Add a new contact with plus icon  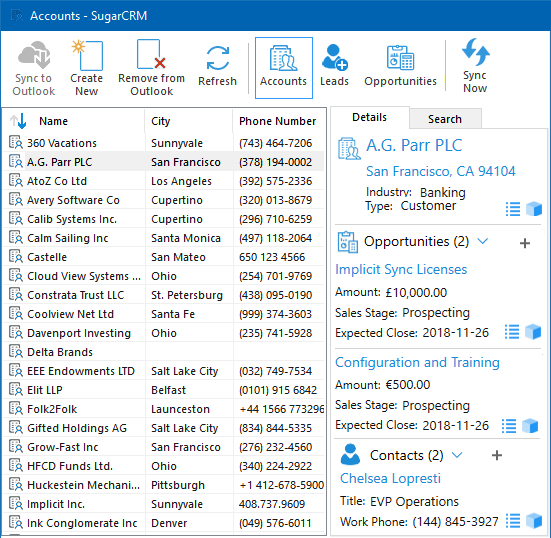click(497, 455)
